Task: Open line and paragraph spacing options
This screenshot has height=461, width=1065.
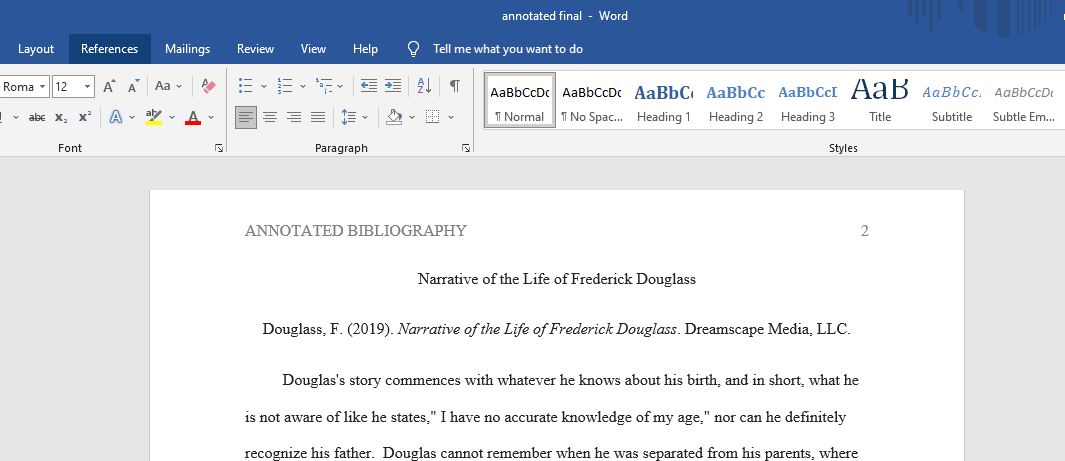Action: pyautogui.click(x=349, y=117)
